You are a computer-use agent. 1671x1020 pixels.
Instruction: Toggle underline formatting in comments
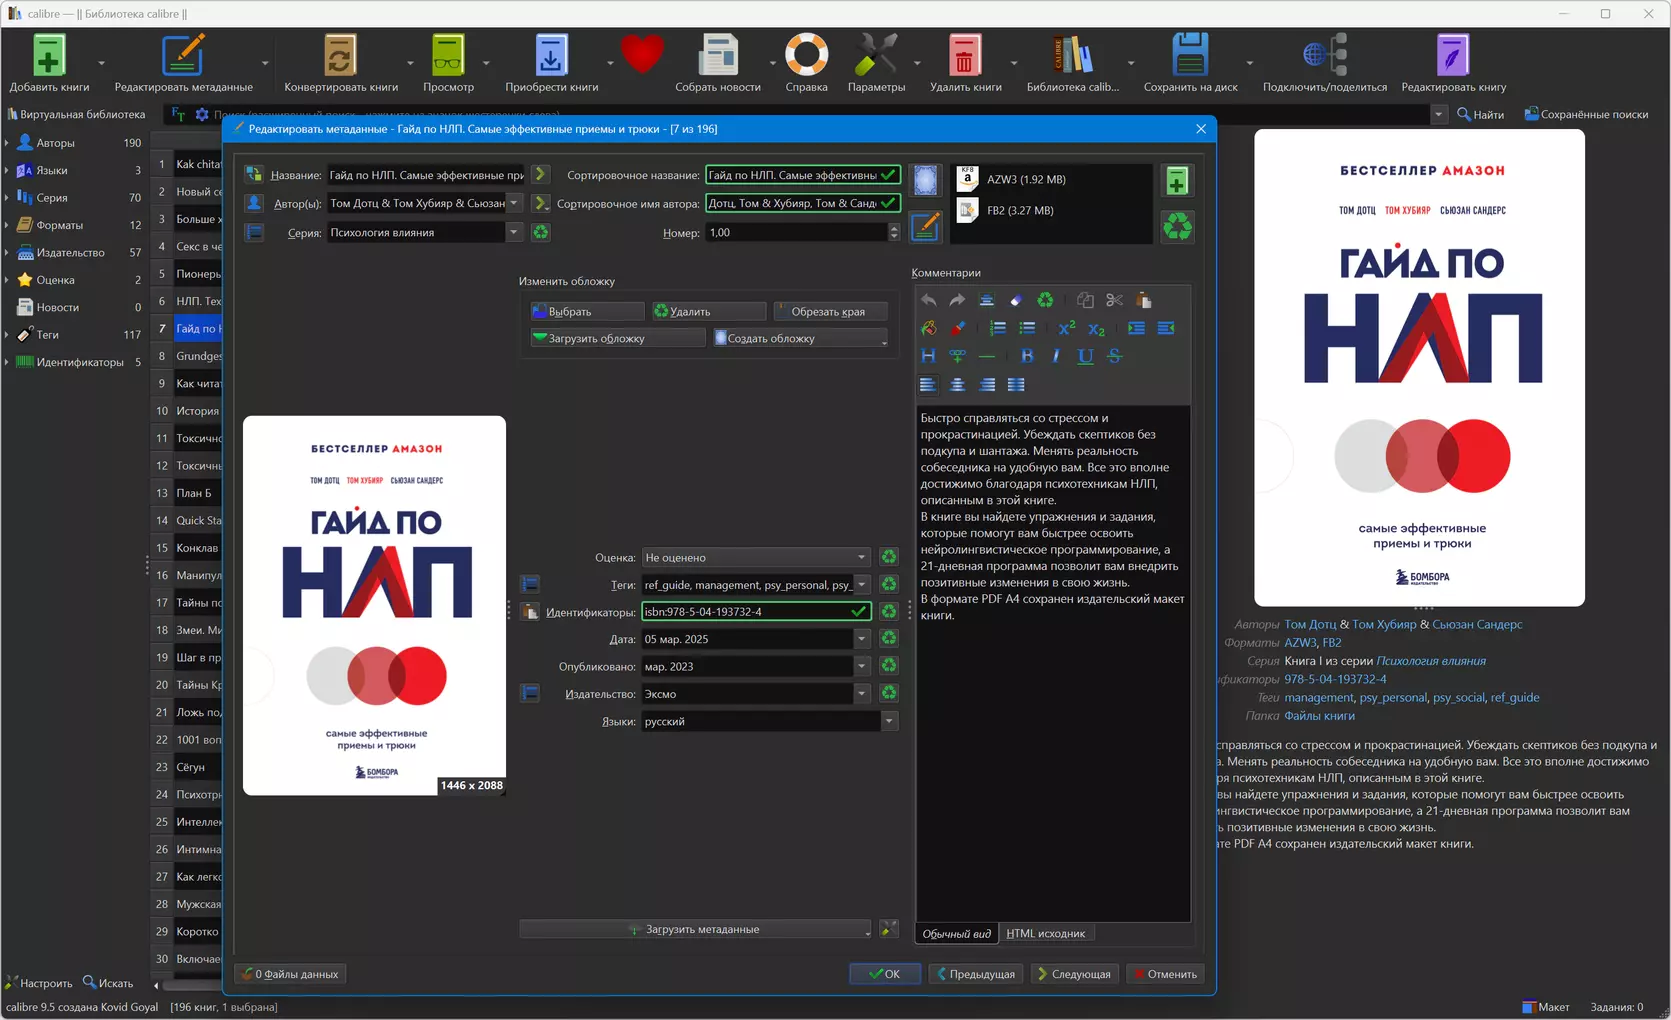1085,356
